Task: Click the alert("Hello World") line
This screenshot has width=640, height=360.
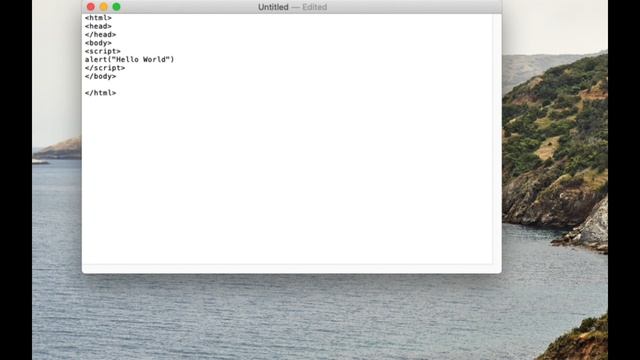Action: pyautogui.click(x=129, y=60)
